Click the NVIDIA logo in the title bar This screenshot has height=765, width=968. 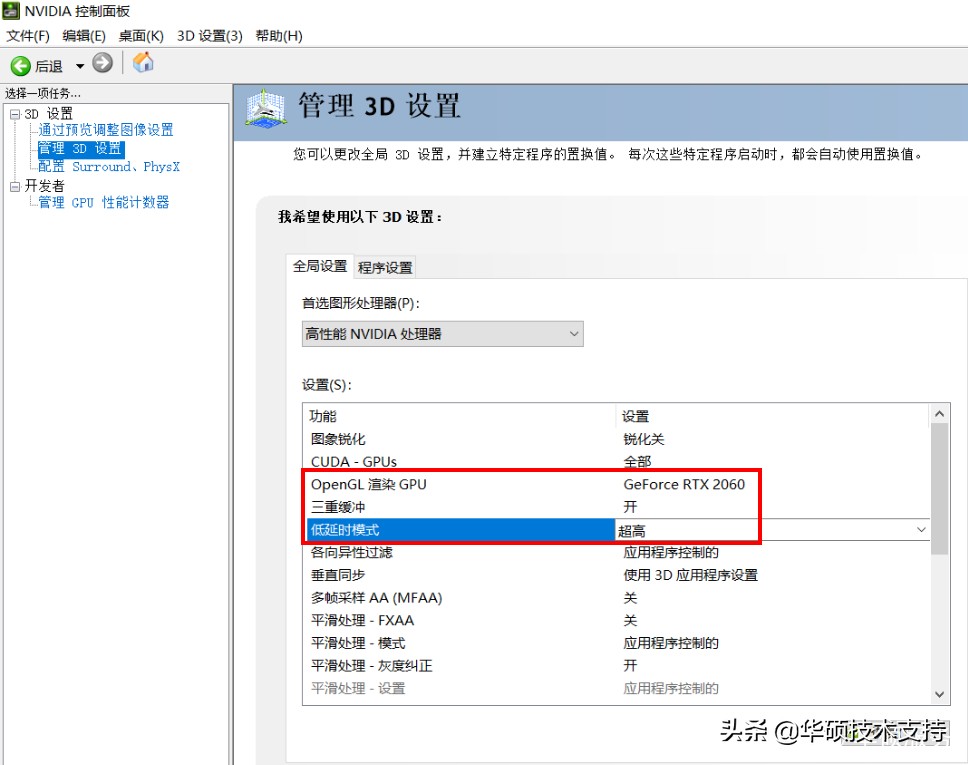(10, 12)
